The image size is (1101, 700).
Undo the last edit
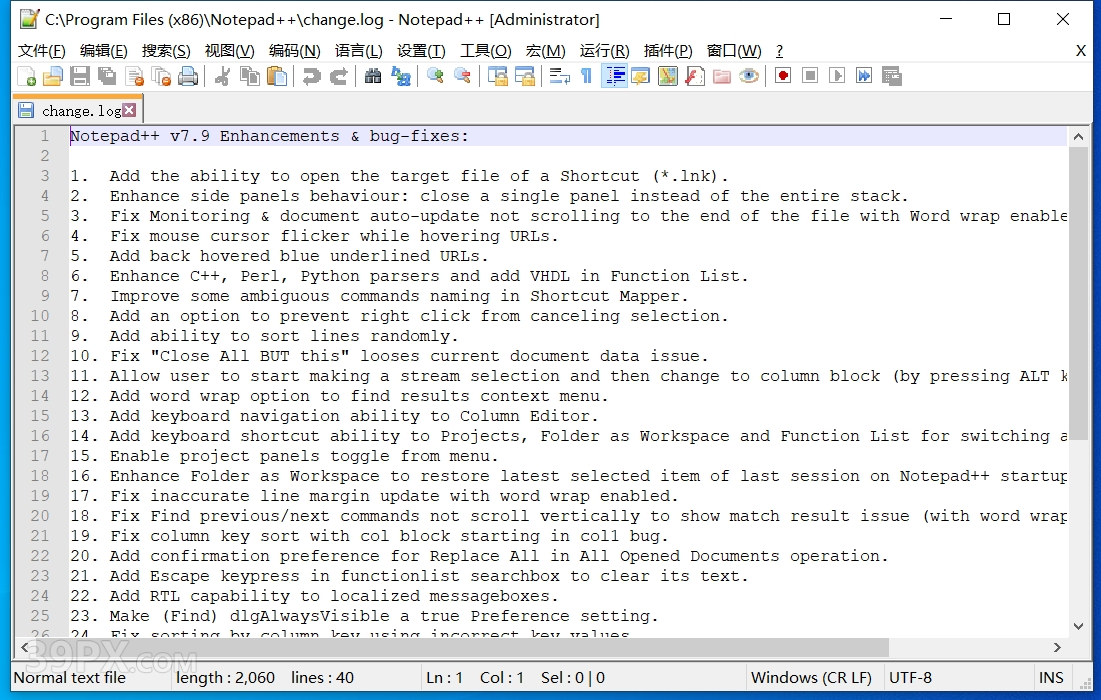pyautogui.click(x=311, y=76)
